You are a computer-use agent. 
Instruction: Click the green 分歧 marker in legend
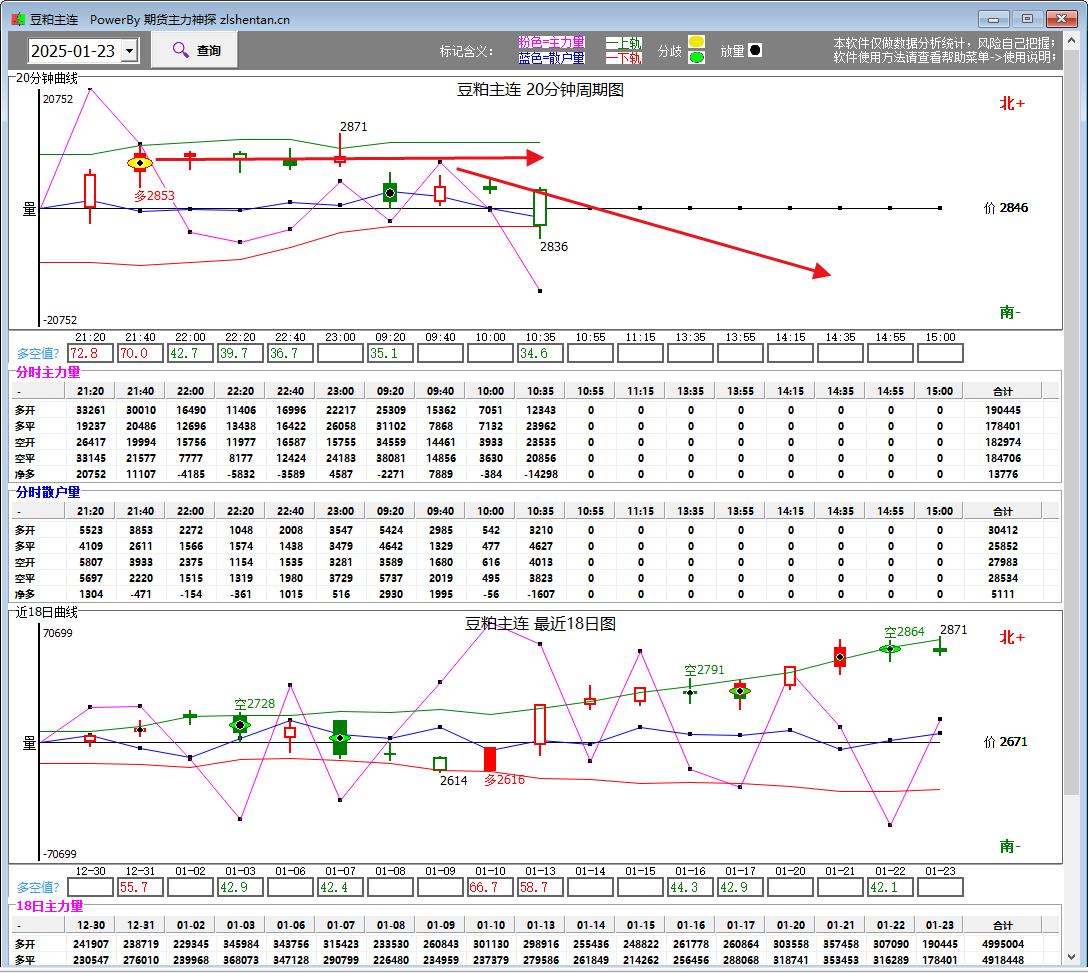coord(696,58)
